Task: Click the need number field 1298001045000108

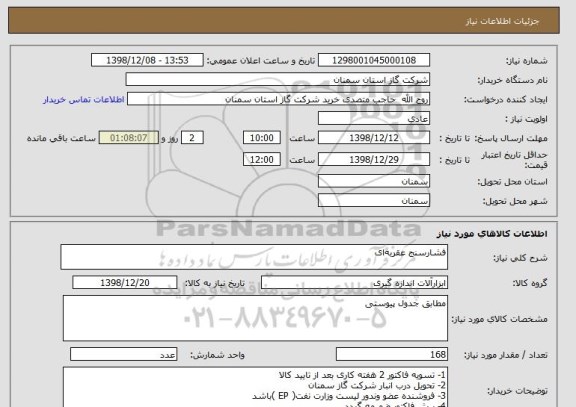Action: [374, 60]
